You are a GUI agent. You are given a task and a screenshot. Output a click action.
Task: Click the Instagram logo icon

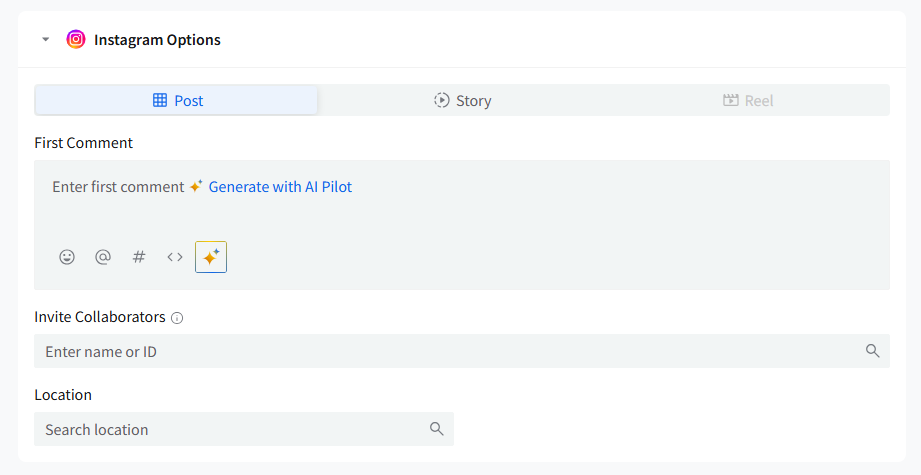[x=76, y=39]
